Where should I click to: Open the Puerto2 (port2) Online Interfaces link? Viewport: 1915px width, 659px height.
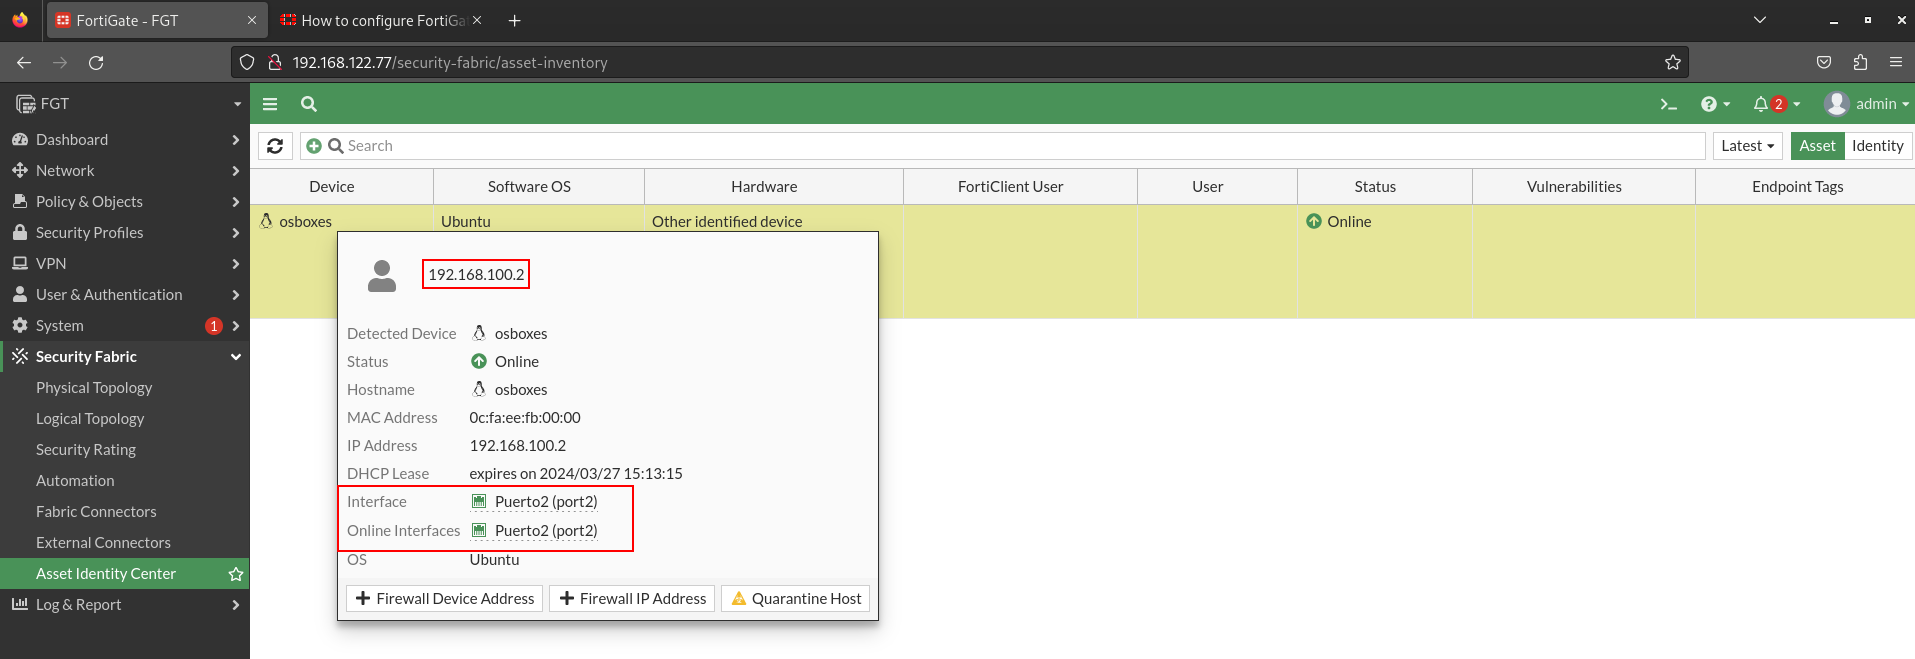[546, 531]
